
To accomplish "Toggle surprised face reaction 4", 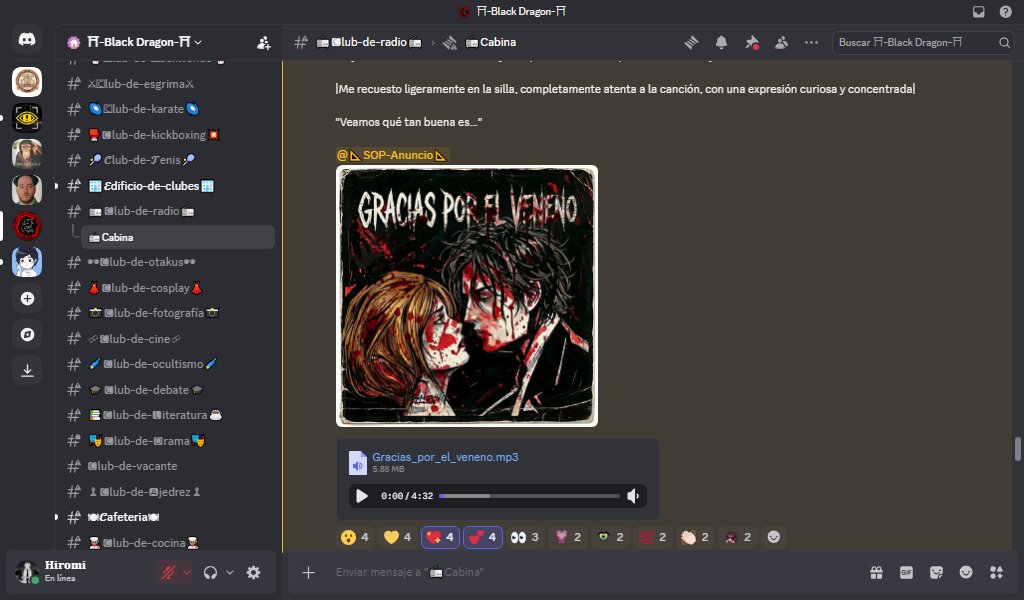I will pos(356,537).
